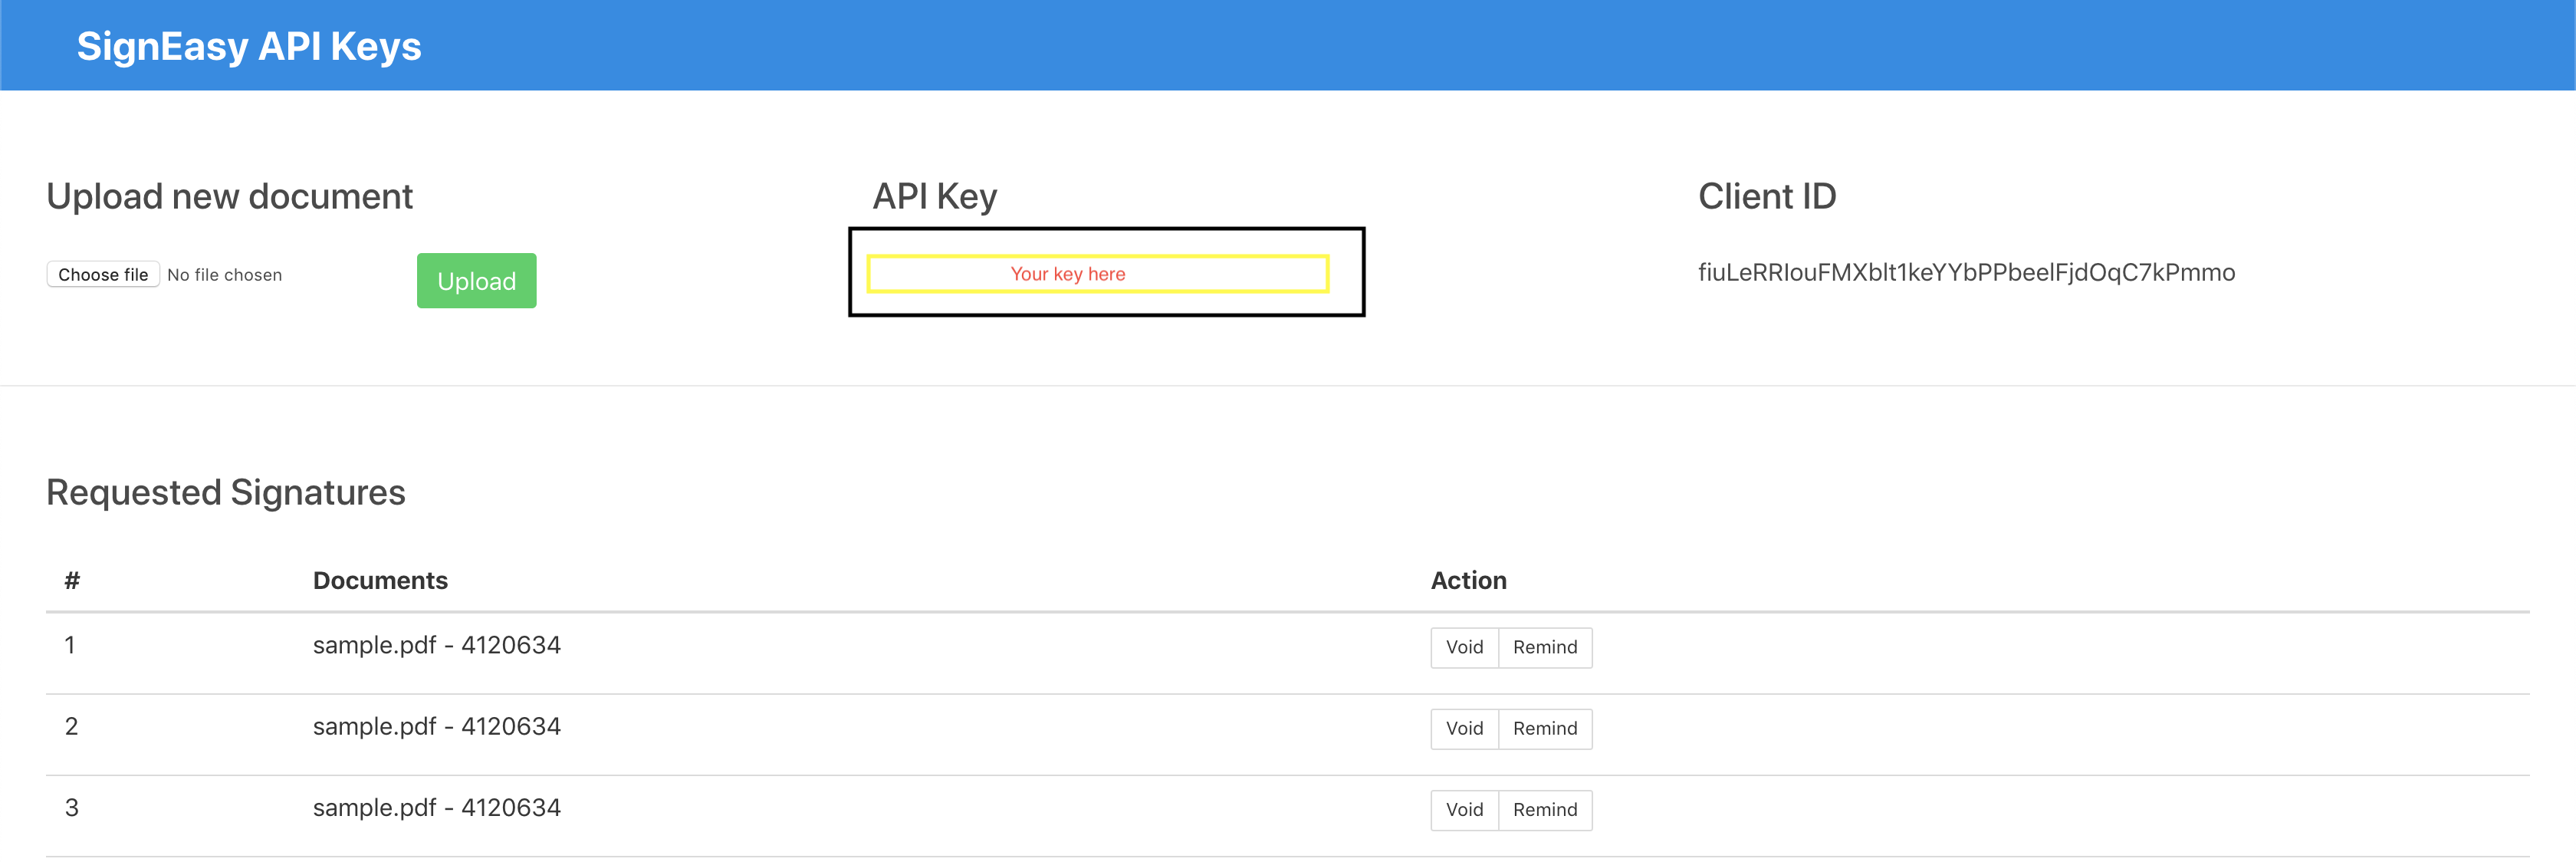Viewport: 2576px width, 862px height.
Task: Click Remind in row 2
Action: click(1544, 728)
